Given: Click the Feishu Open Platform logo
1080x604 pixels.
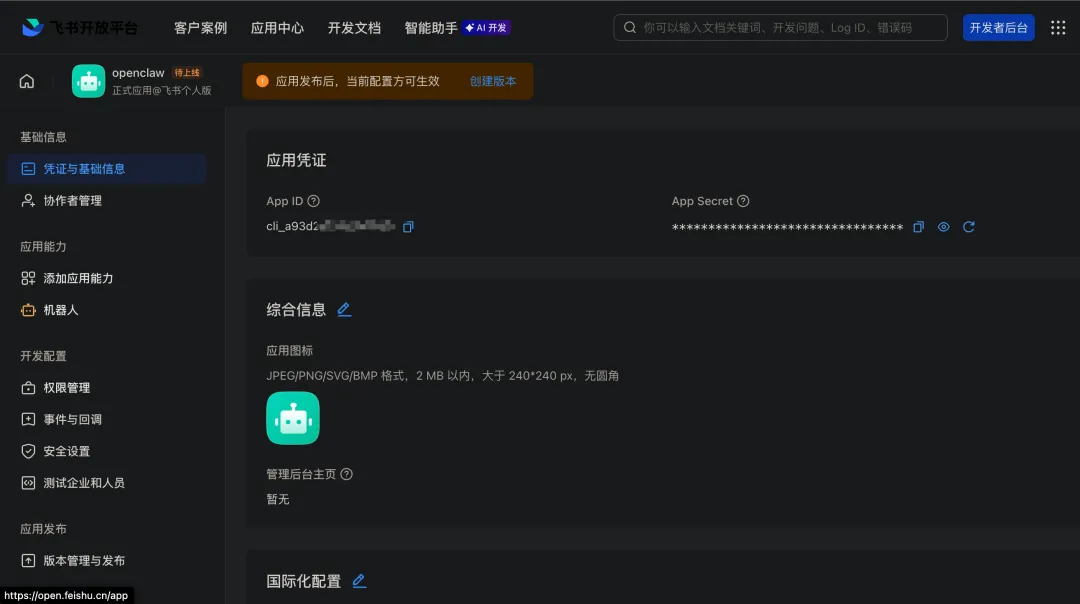Looking at the screenshot, I should point(80,28).
